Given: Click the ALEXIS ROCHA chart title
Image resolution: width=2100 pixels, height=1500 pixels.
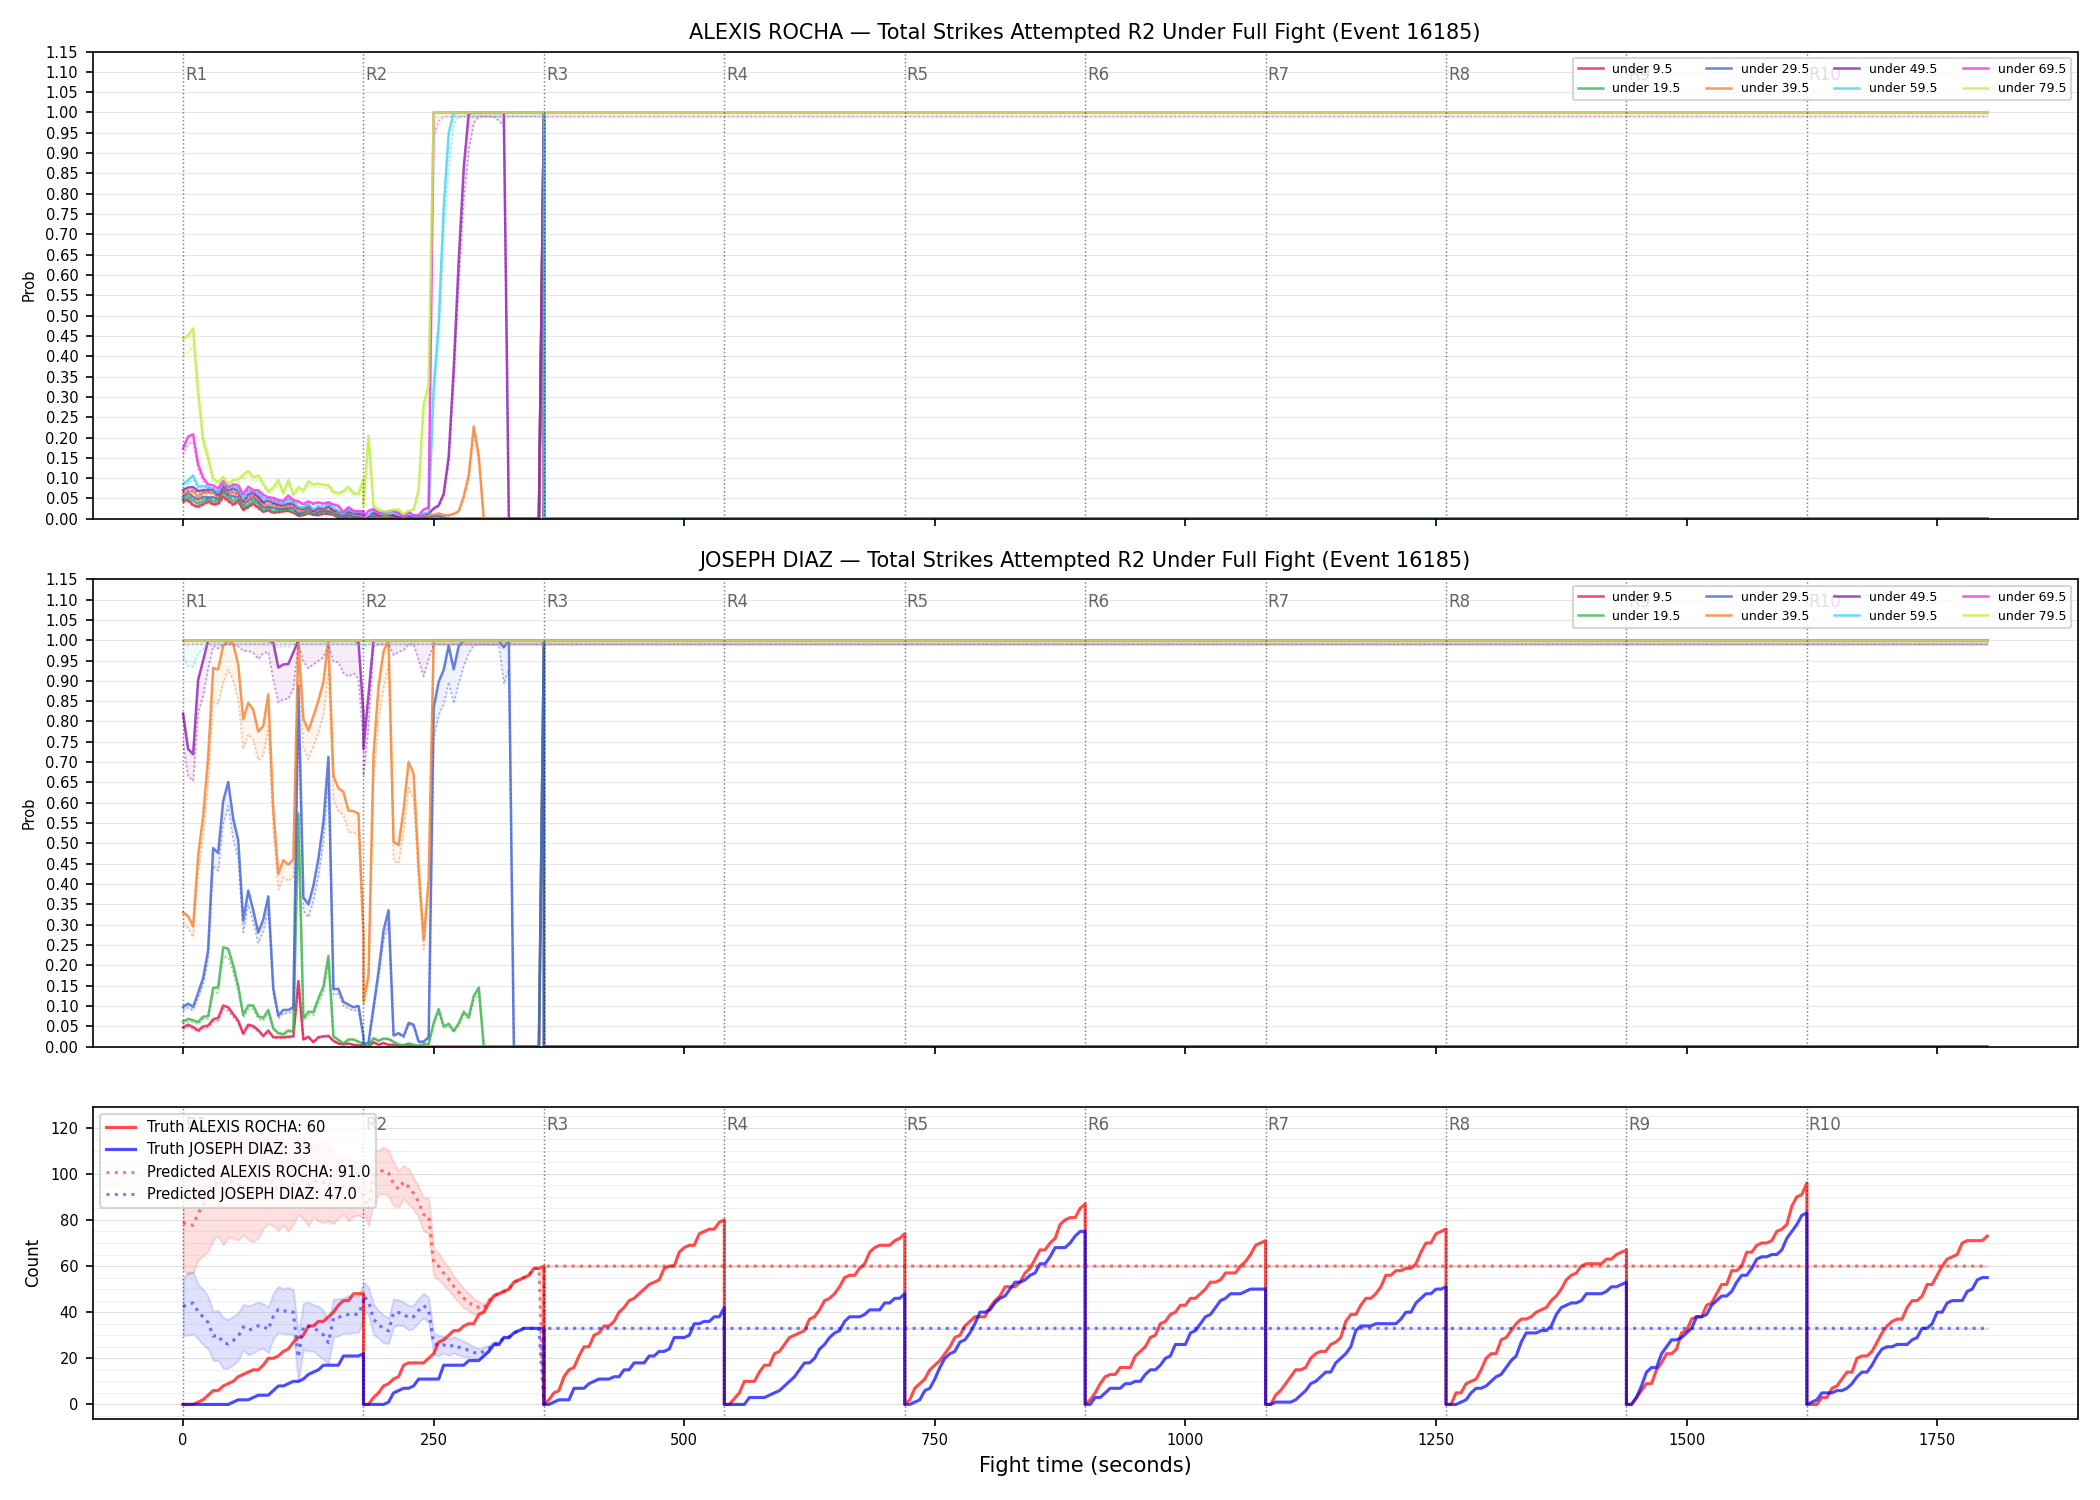Looking at the screenshot, I should pos(1084,32).
